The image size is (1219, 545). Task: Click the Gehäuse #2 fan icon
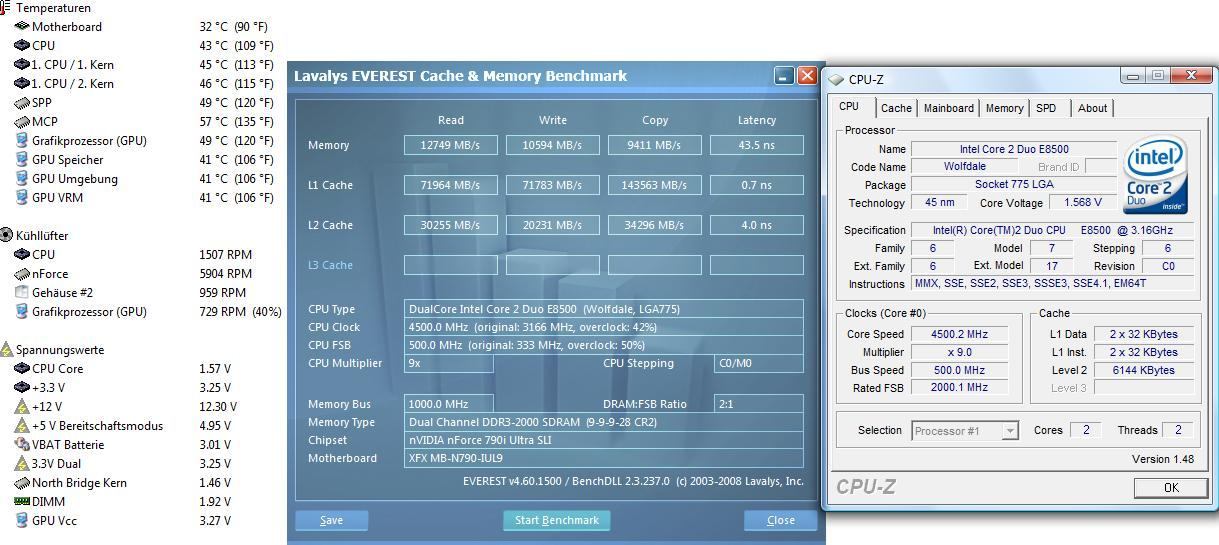click(x=22, y=292)
